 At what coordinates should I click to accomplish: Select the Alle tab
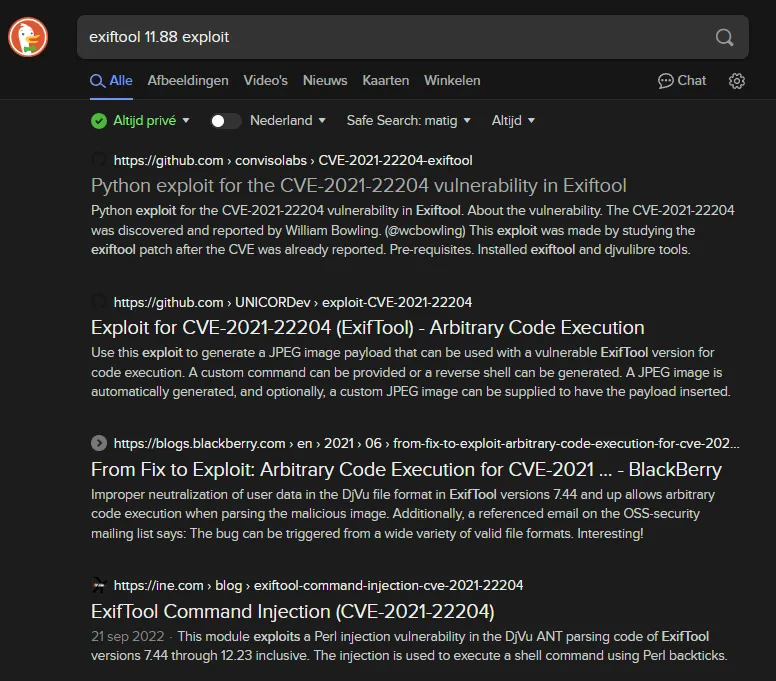click(x=111, y=81)
